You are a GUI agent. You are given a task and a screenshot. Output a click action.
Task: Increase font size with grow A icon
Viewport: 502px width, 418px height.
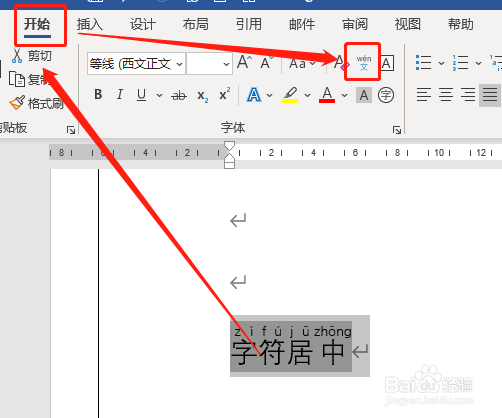coord(244,62)
